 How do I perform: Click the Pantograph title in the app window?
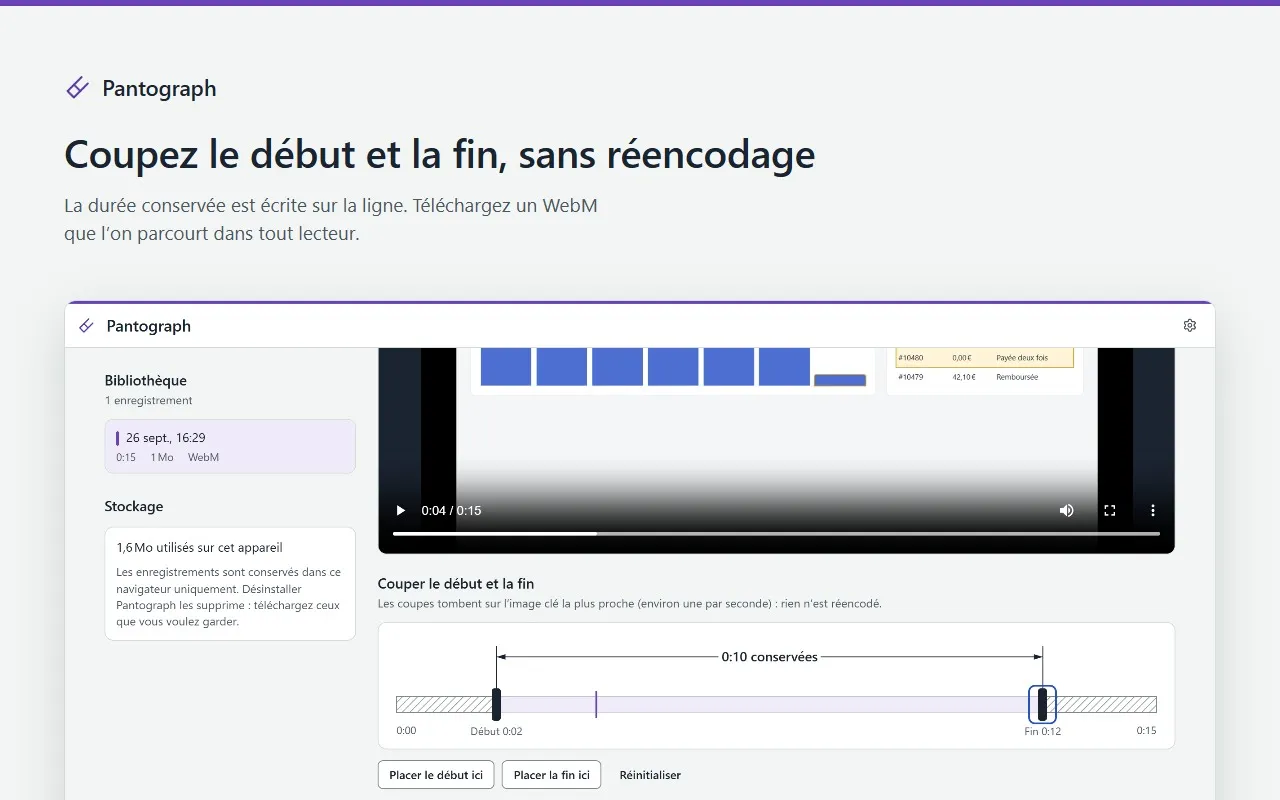point(149,326)
